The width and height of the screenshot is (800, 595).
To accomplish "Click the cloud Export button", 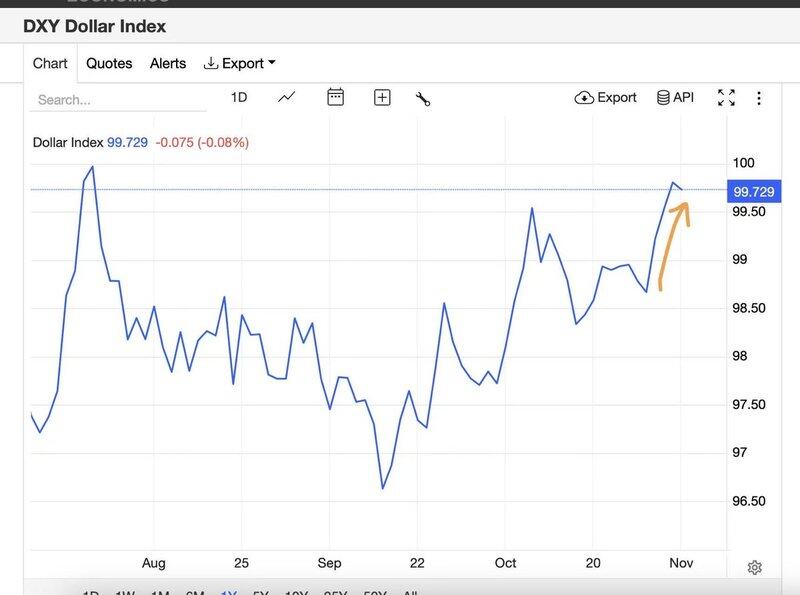I will tap(605, 97).
